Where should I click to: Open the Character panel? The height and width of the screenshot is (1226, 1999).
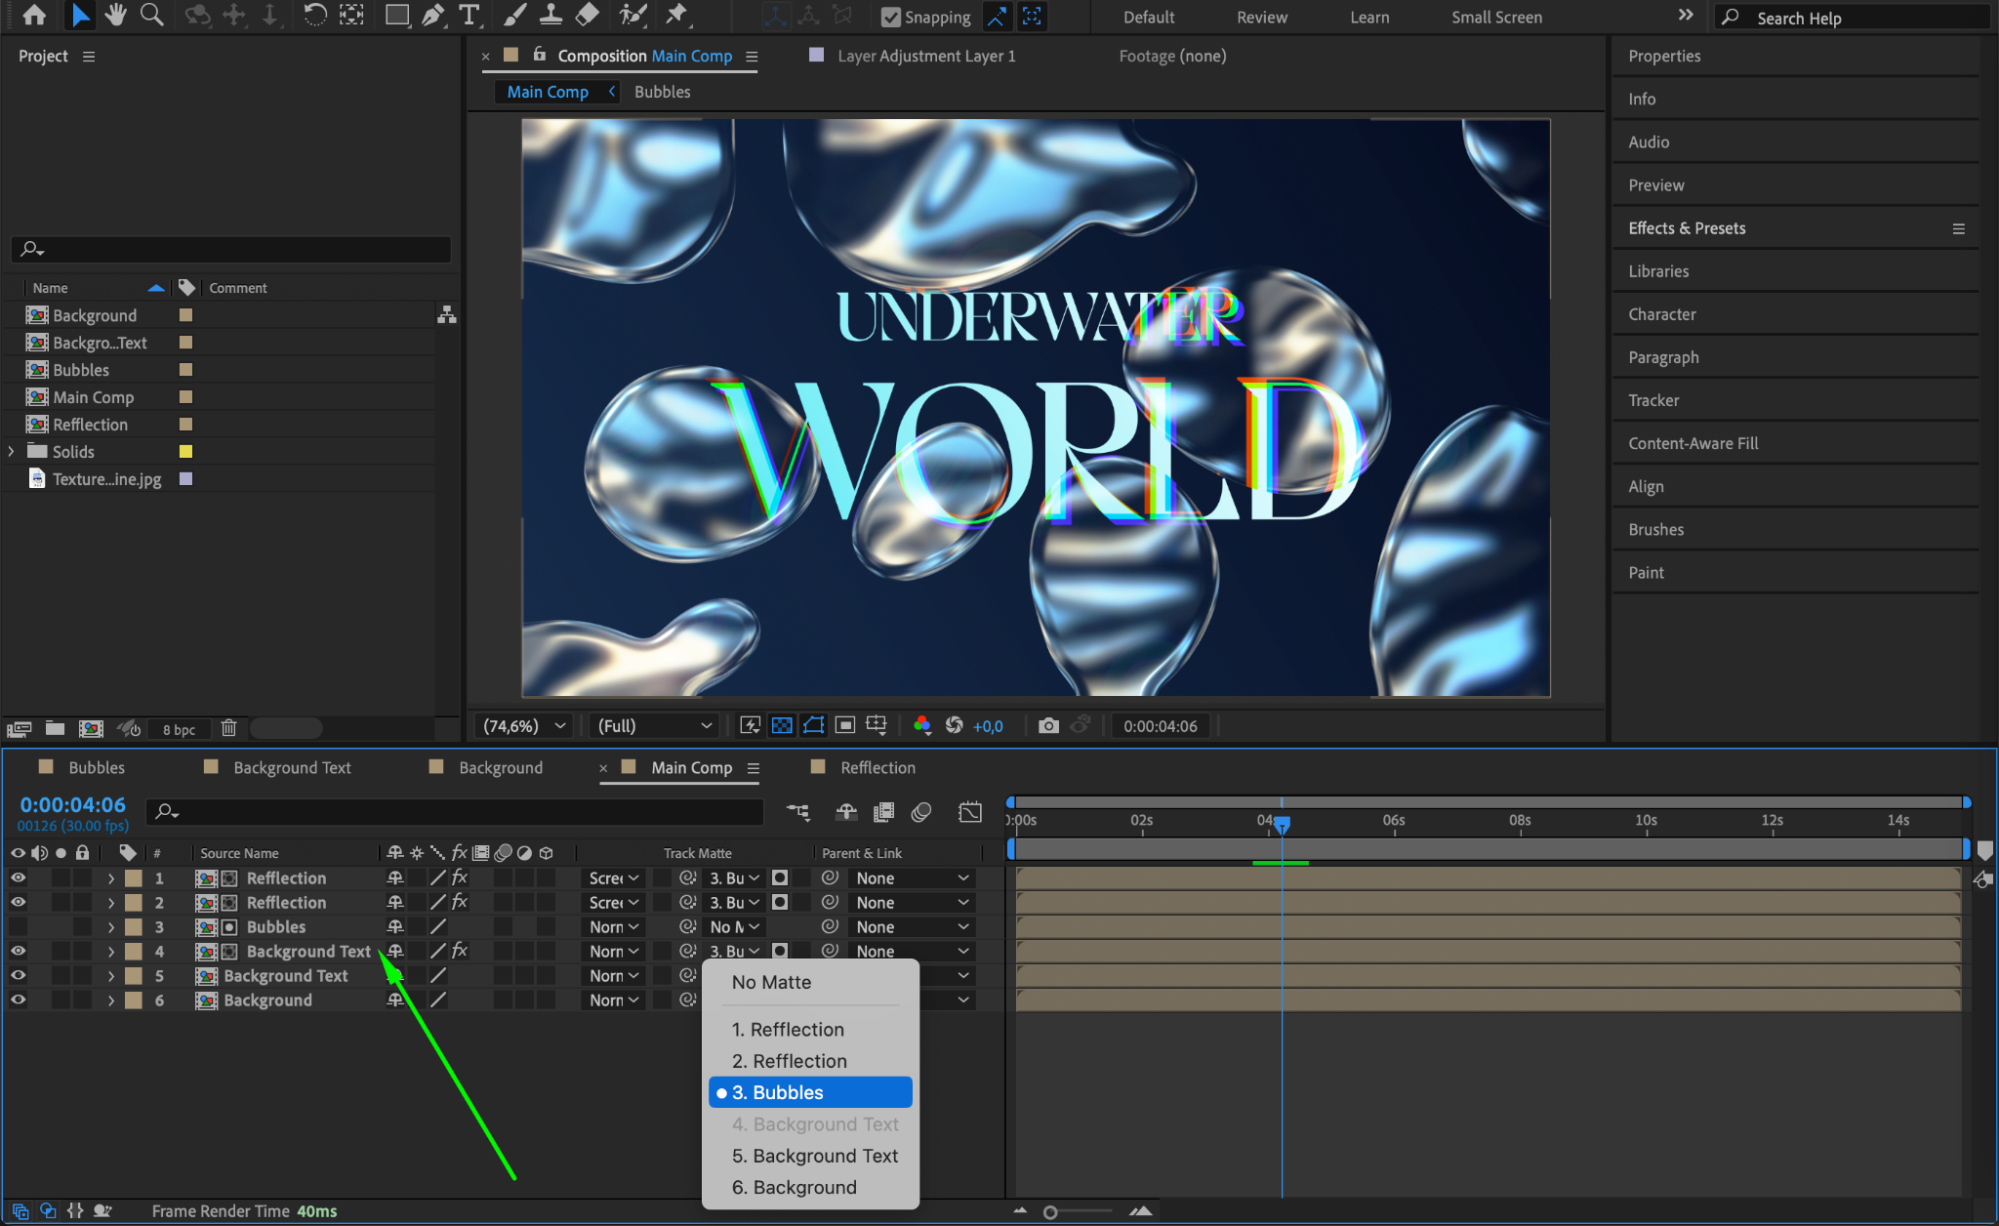pos(1661,314)
